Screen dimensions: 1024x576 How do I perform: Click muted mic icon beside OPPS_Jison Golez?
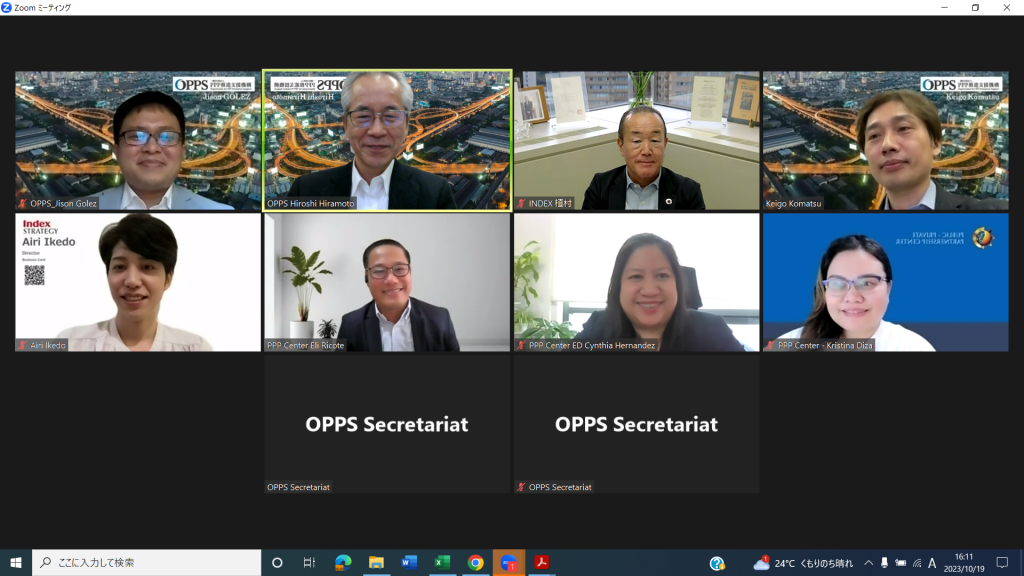(x=23, y=204)
